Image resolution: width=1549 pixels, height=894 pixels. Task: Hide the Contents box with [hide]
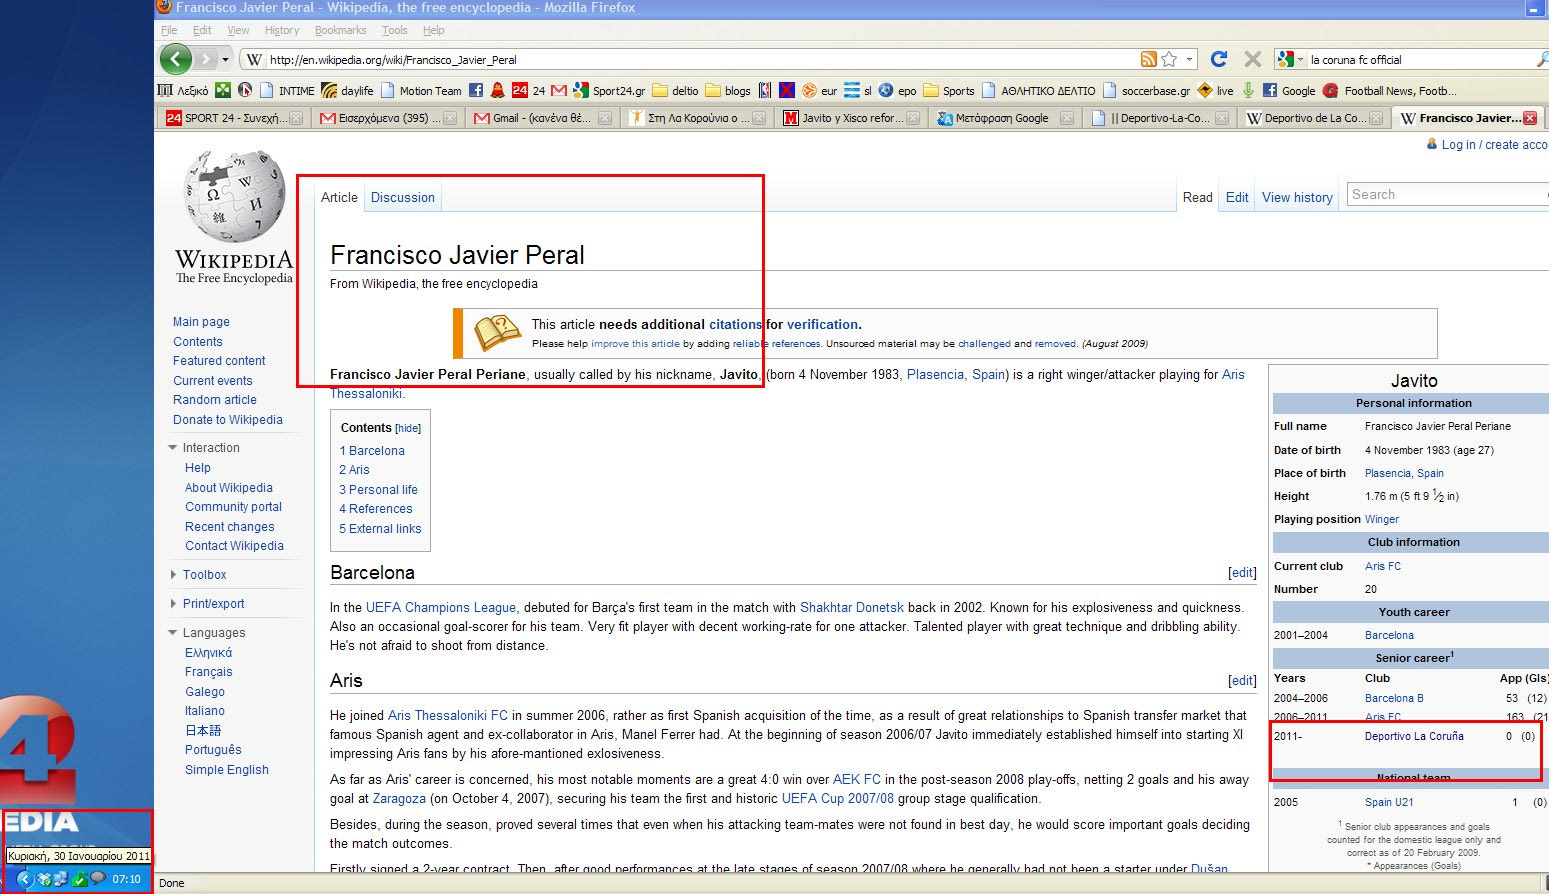pos(408,428)
